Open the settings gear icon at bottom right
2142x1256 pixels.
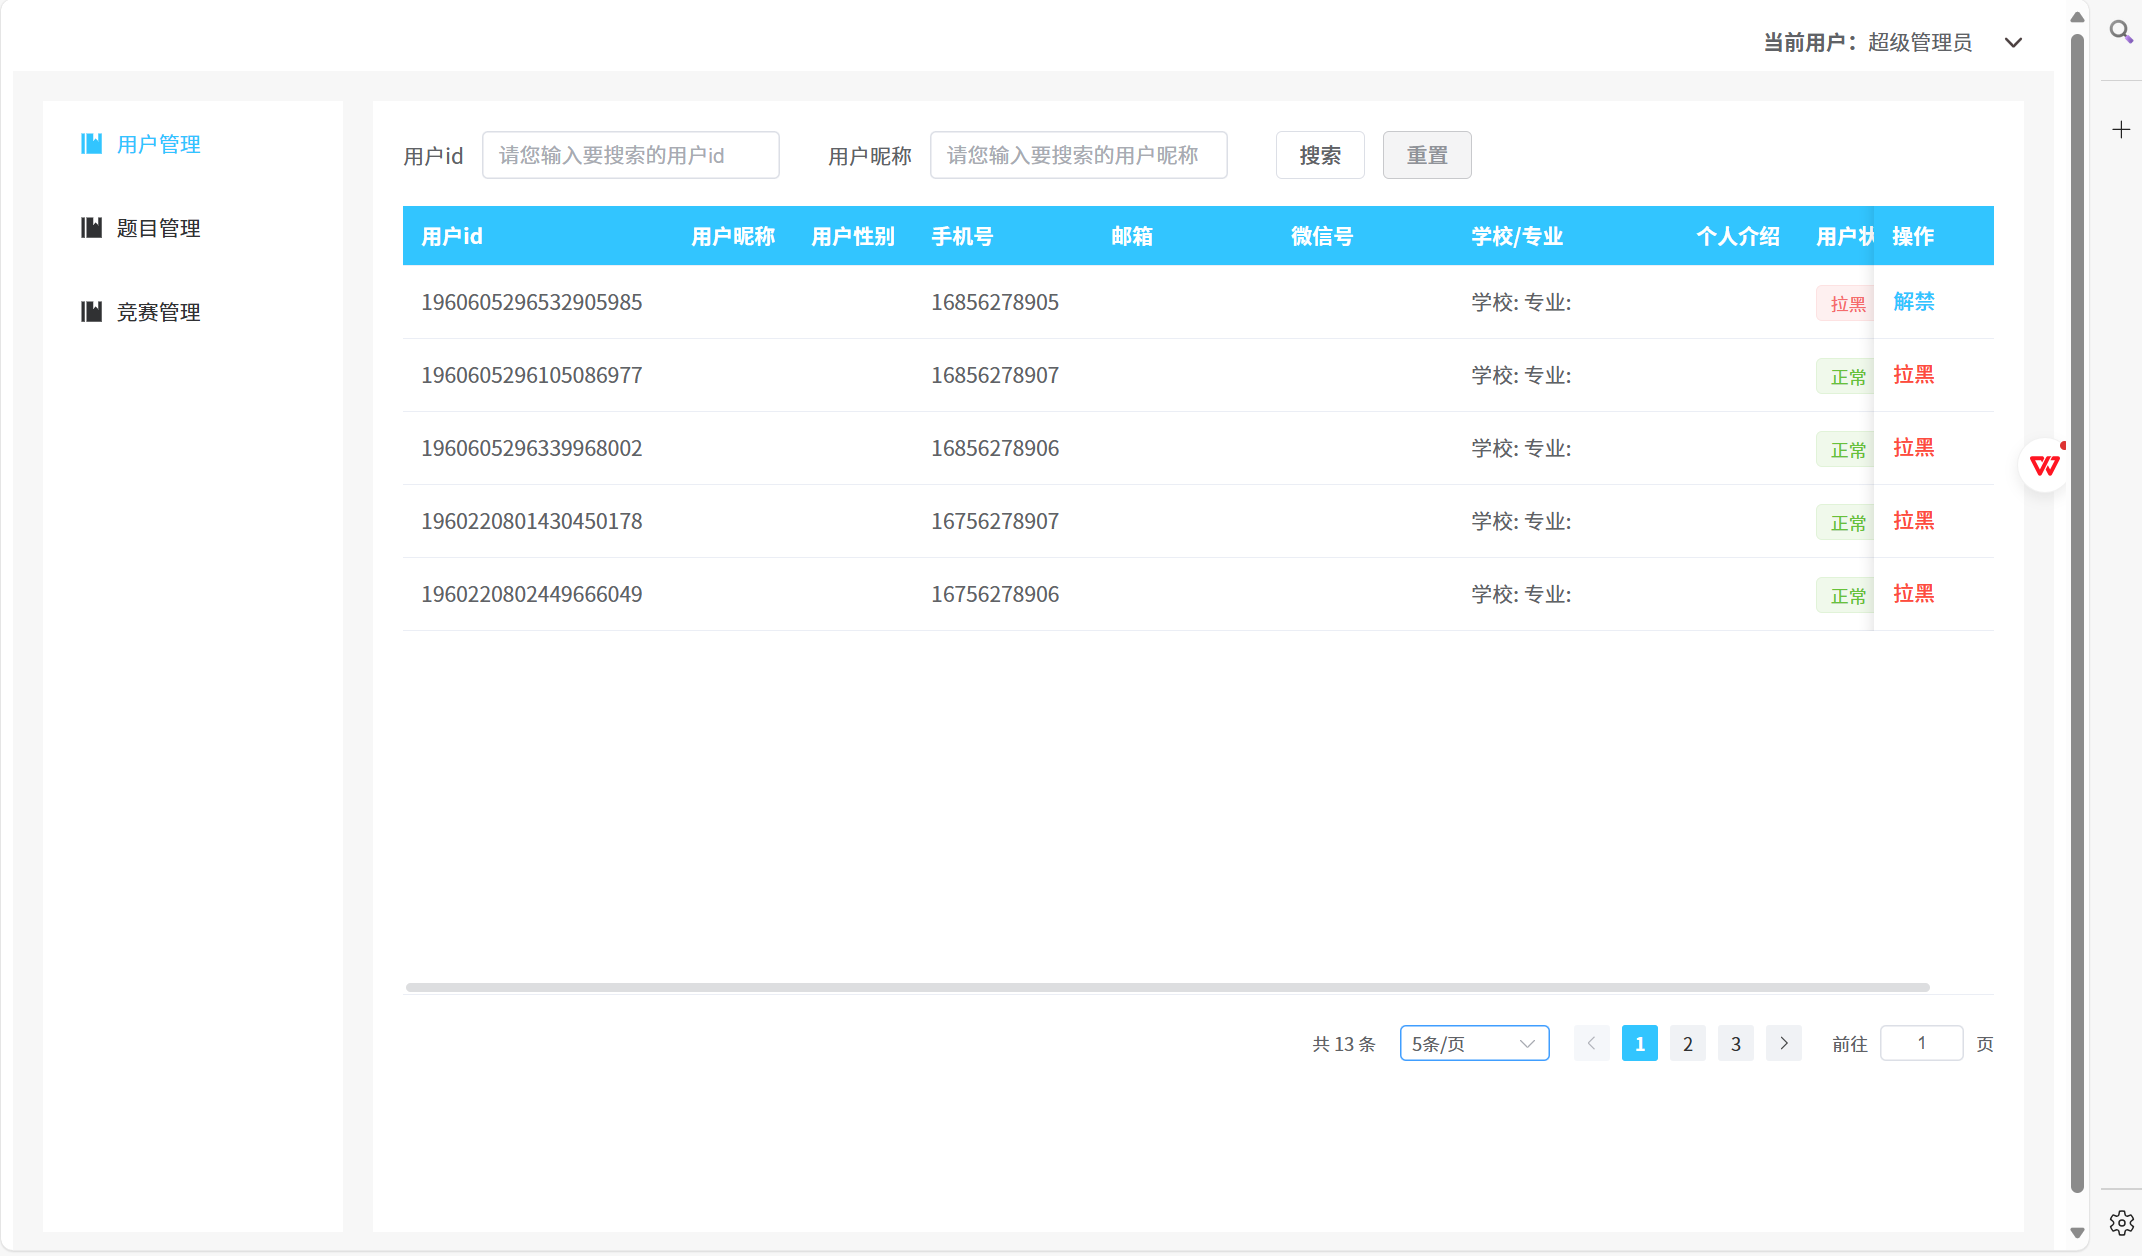[2120, 1222]
